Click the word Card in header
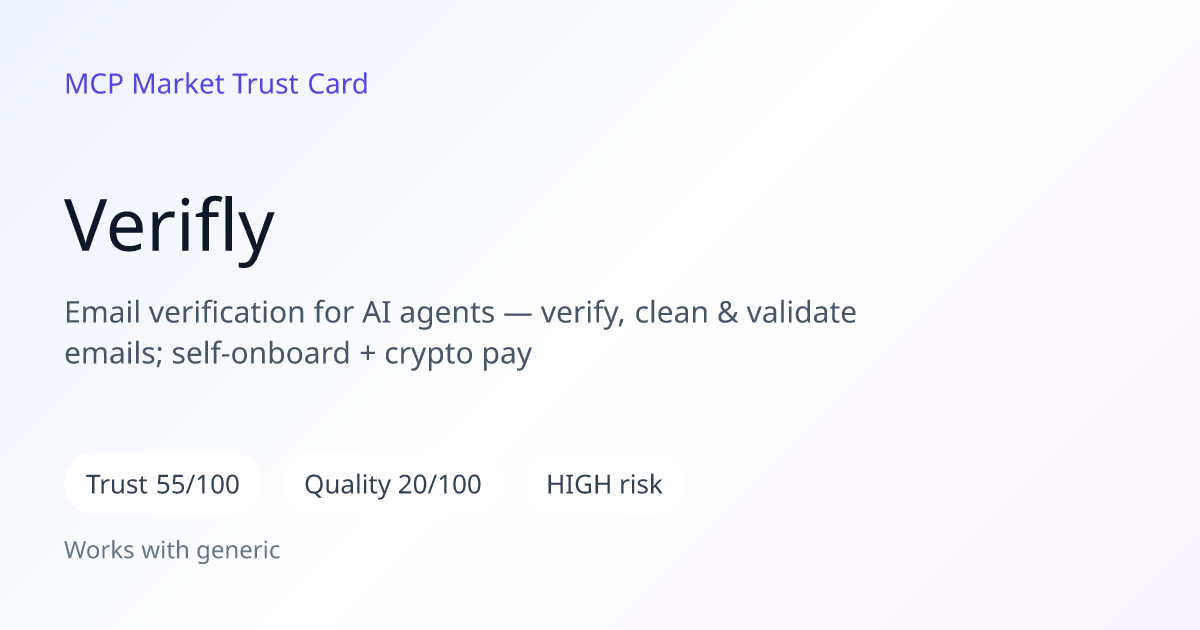Image resolution: width=1200 pixels, height=630 pixels. (337, 84)
